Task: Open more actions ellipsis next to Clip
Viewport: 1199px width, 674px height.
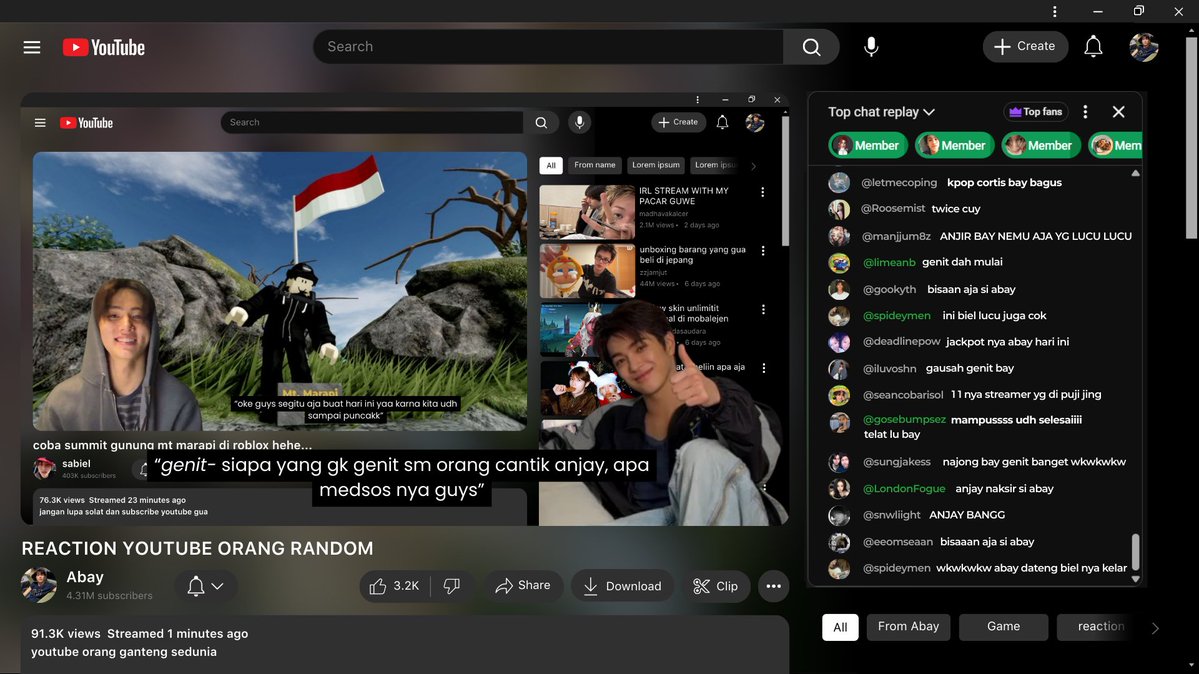Action: click(774, 586)
